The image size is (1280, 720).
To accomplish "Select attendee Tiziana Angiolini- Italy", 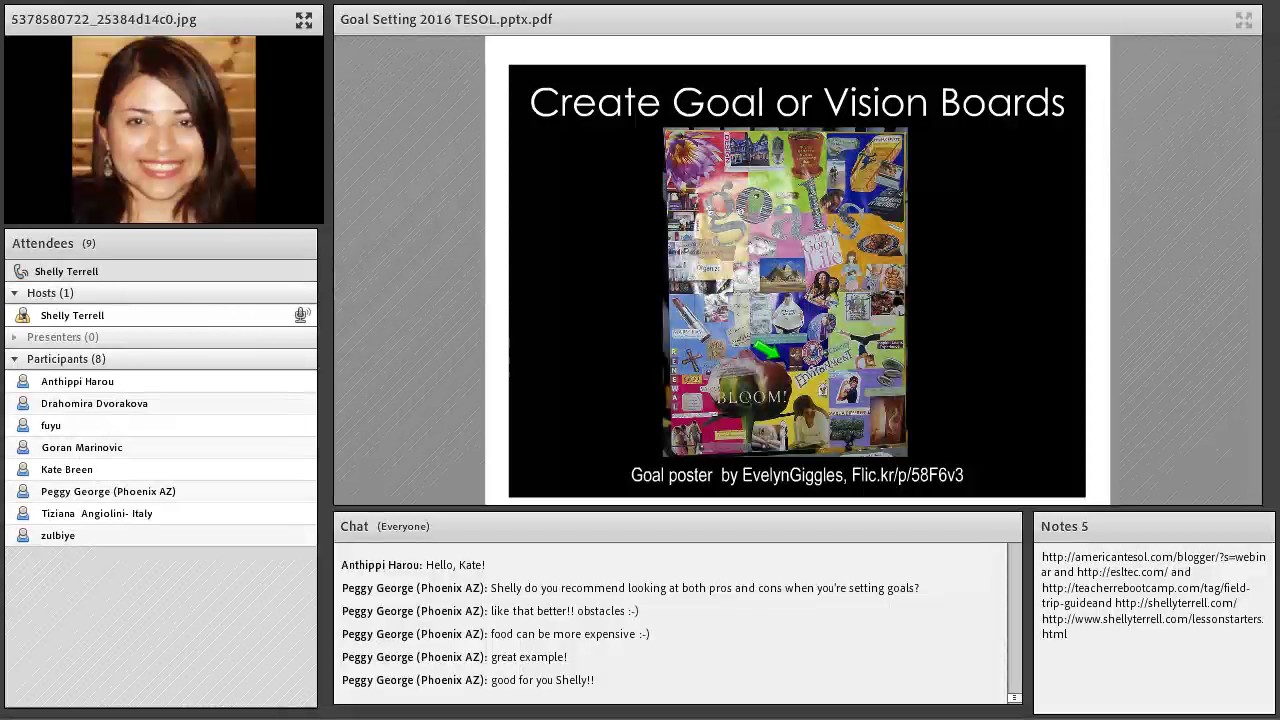I will click(x=160, y=514).
